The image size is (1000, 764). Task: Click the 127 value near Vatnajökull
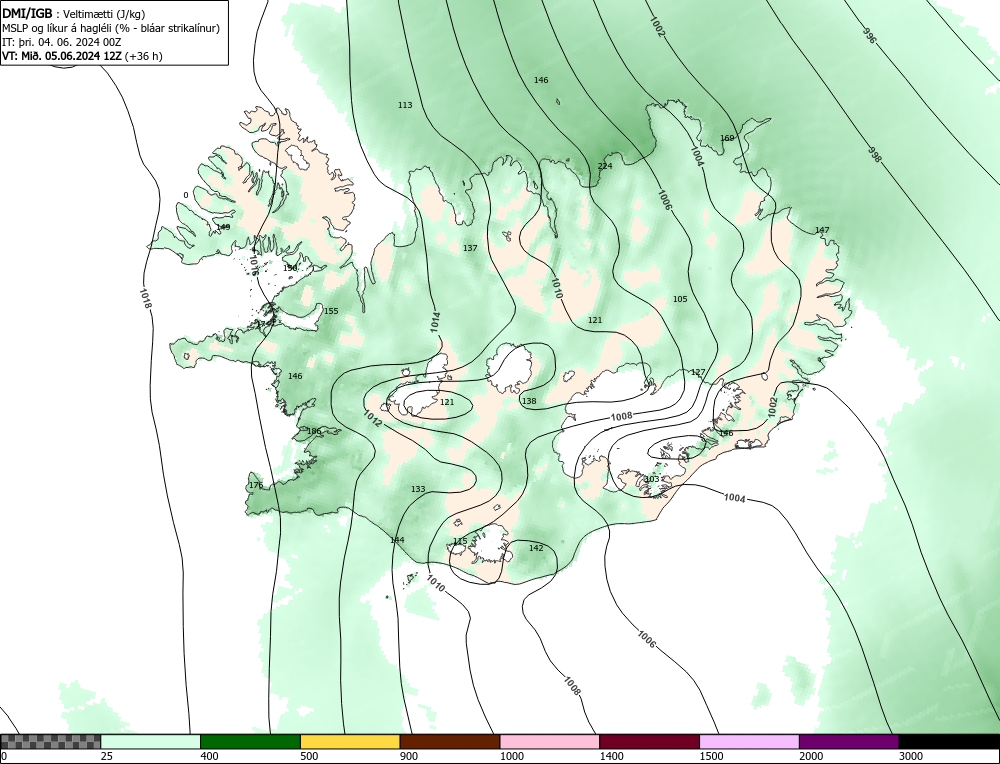pos(698,372)
